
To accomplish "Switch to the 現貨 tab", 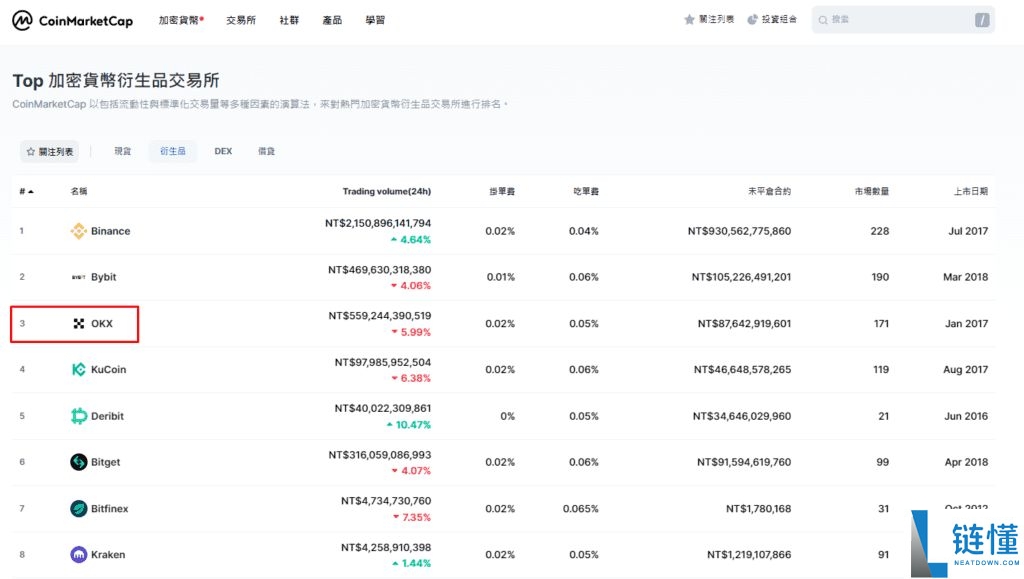I will pyautogui.click(x=123, y=151).
